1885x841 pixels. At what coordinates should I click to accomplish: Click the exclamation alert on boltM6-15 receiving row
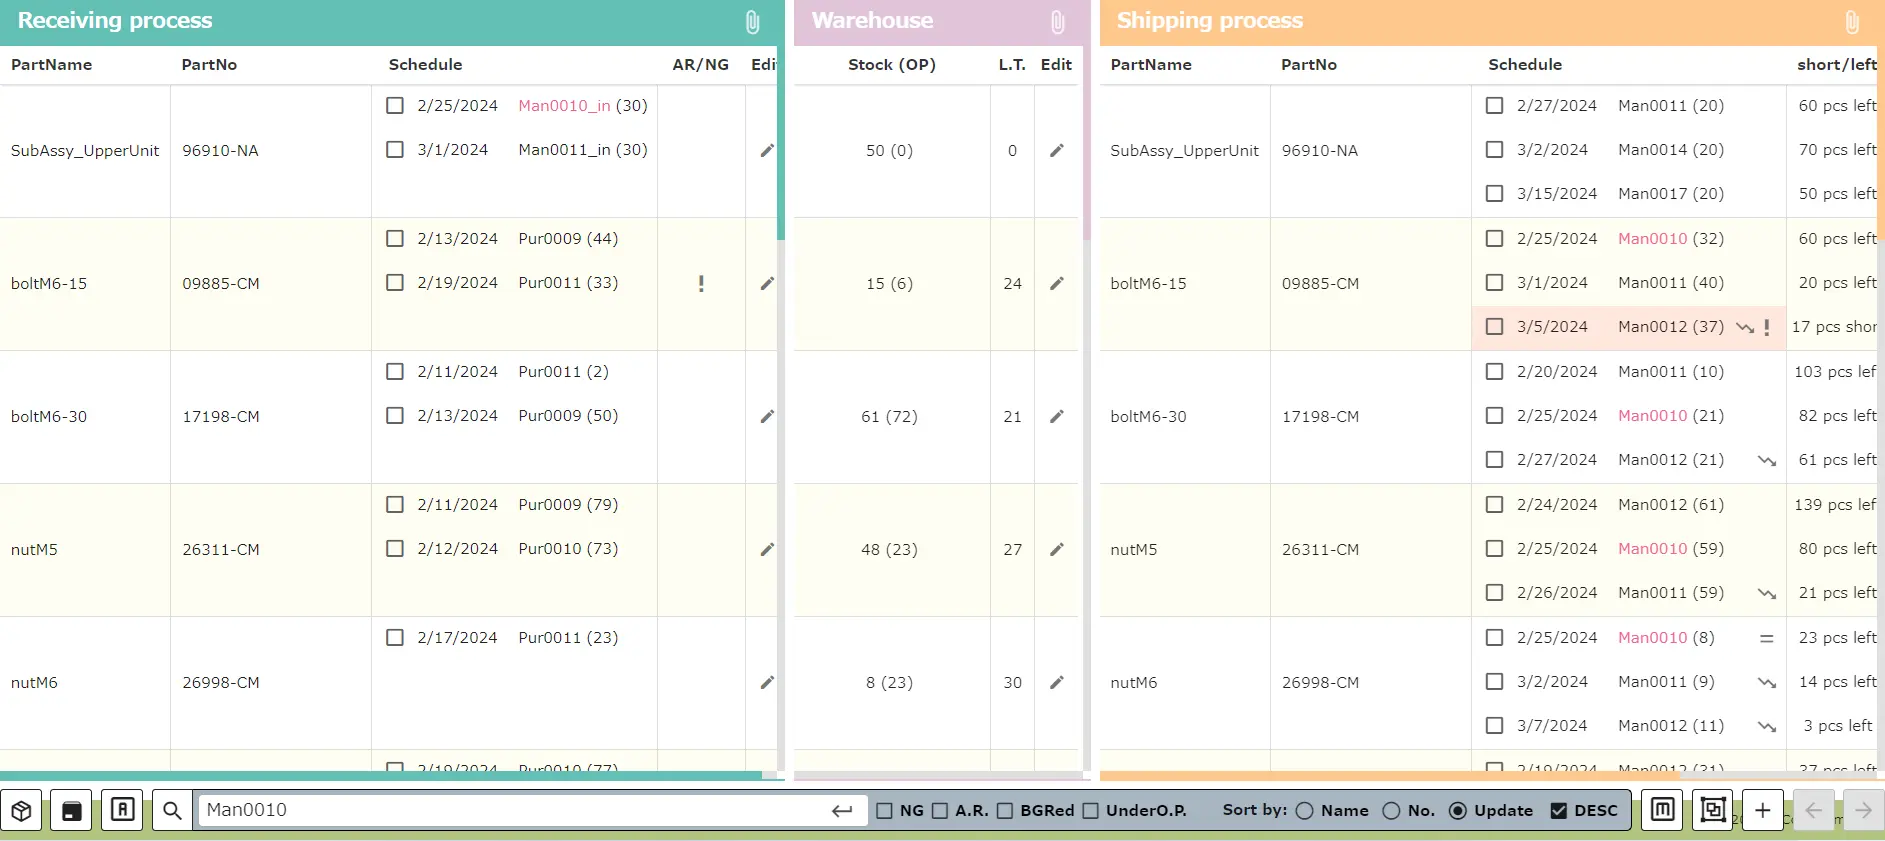701,284
